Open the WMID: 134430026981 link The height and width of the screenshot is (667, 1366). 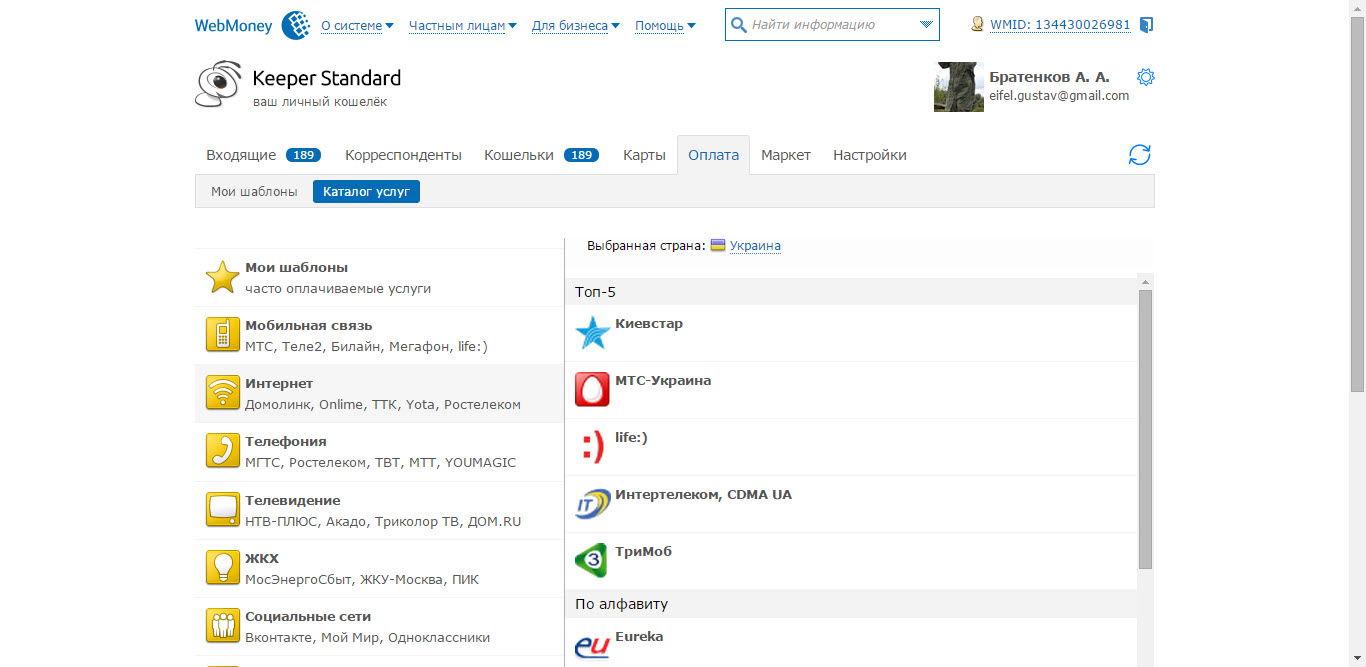1060,25
